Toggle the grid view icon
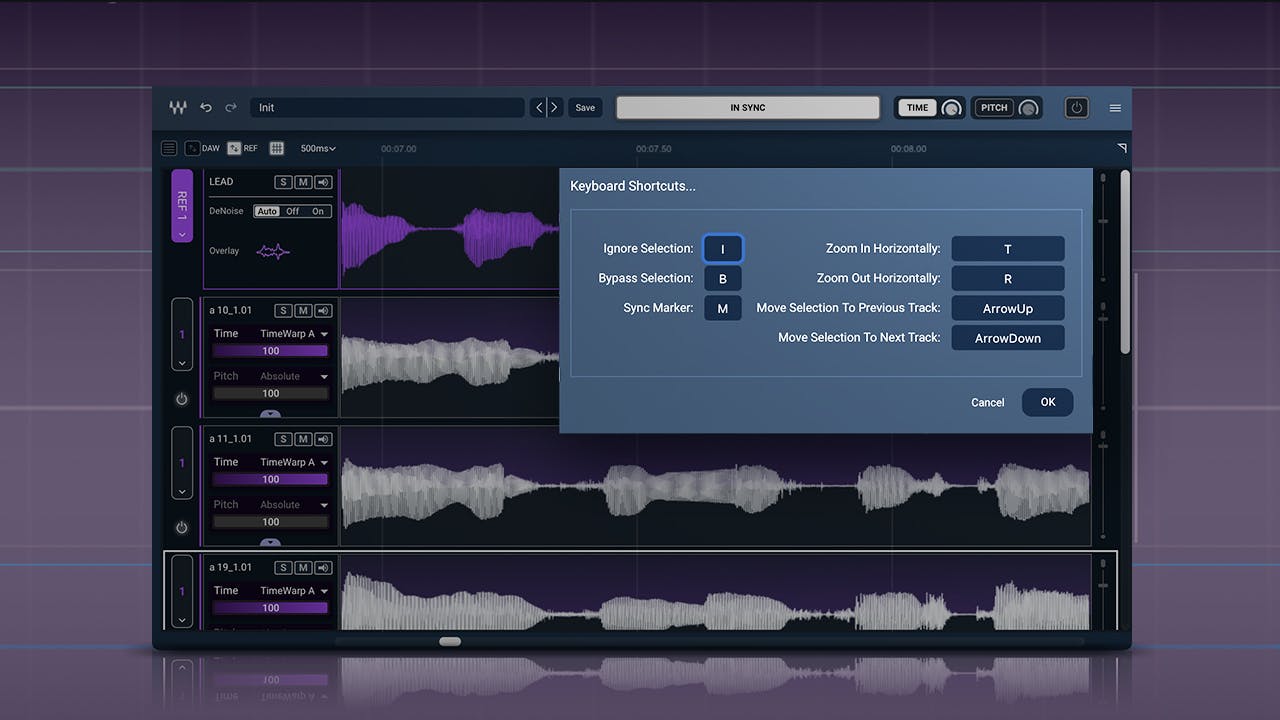This screenshot has width=1280, height=720. point(277,148)
